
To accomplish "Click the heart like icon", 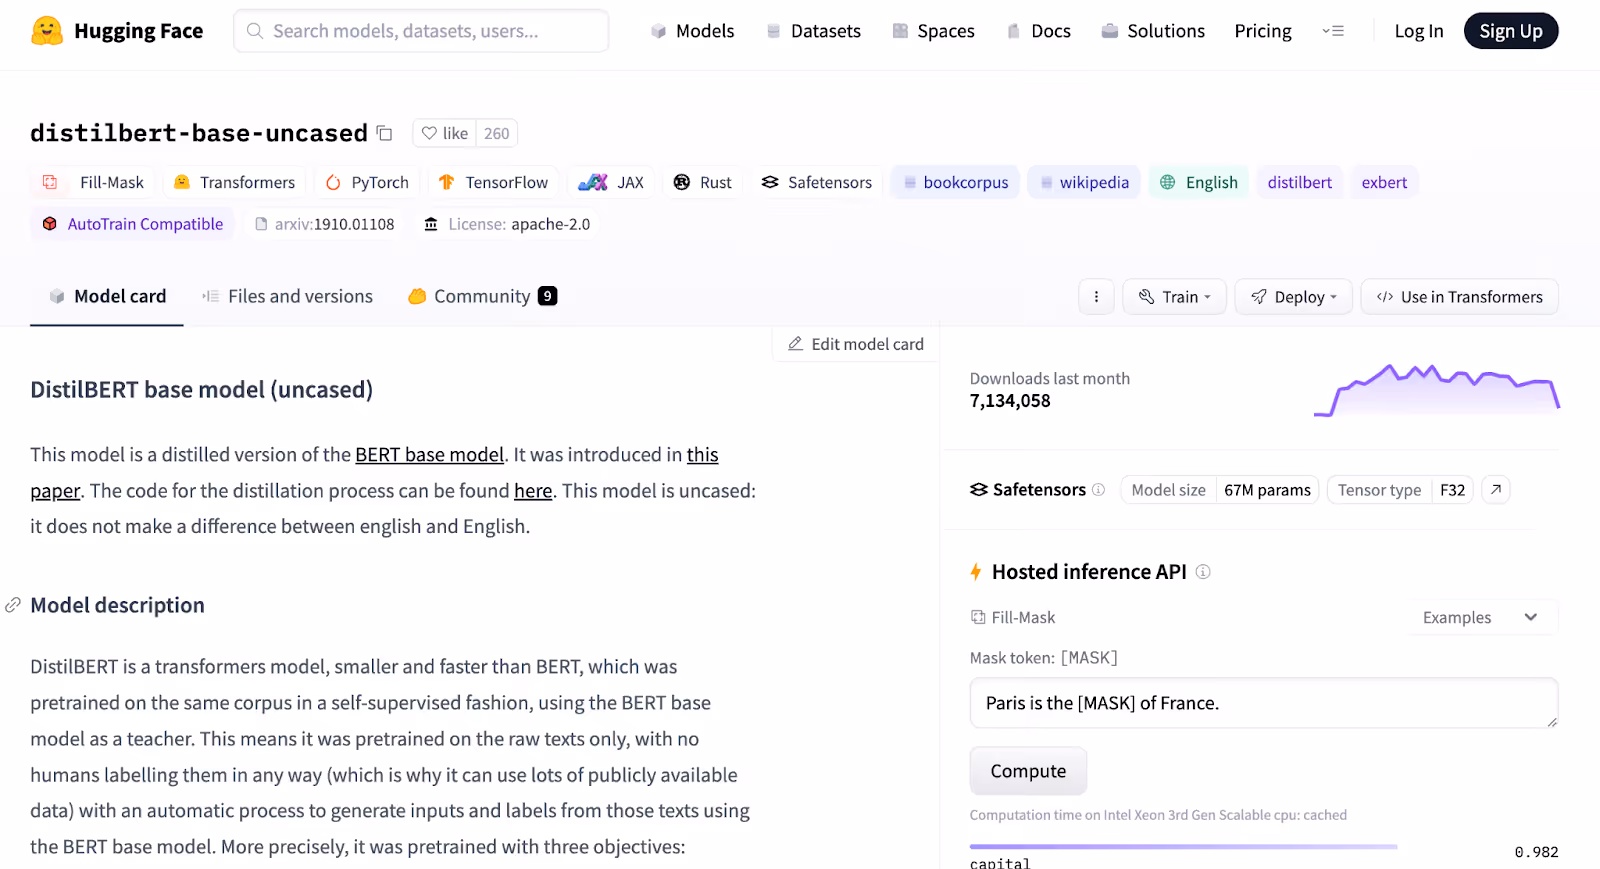I will click(429, 133).
